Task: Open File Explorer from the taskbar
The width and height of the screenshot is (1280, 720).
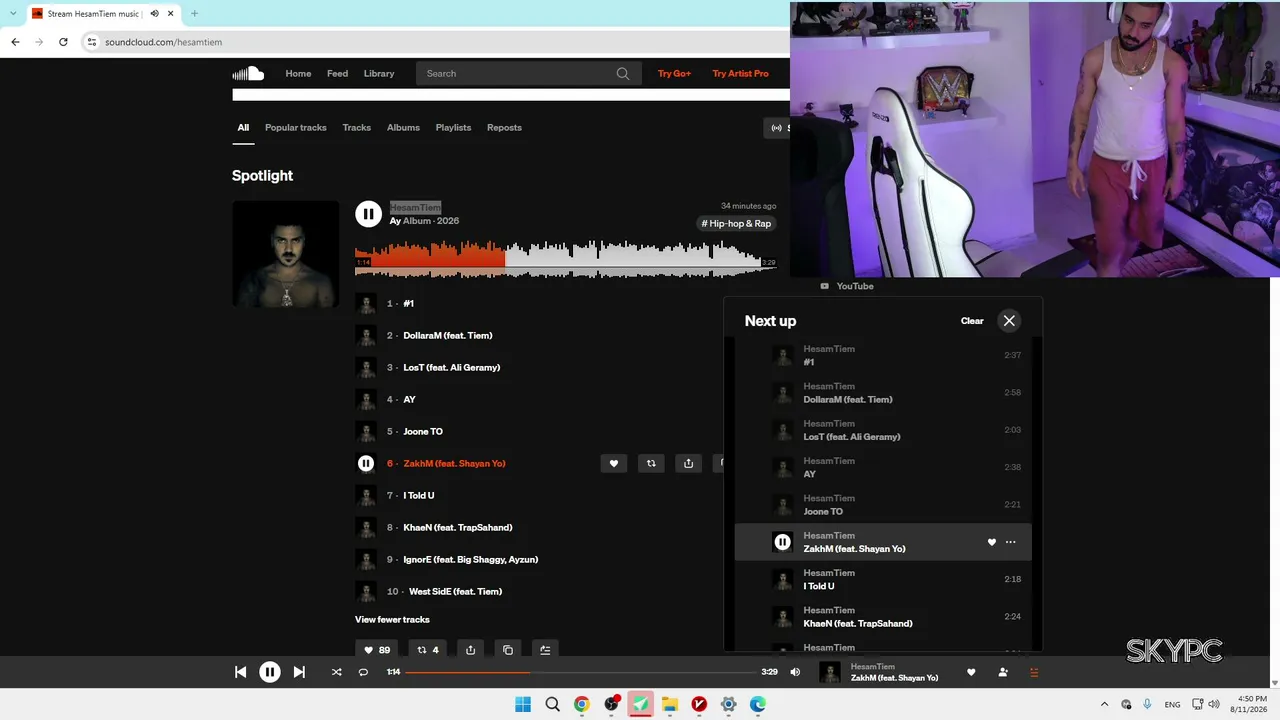Action: [x=670, y=704]
